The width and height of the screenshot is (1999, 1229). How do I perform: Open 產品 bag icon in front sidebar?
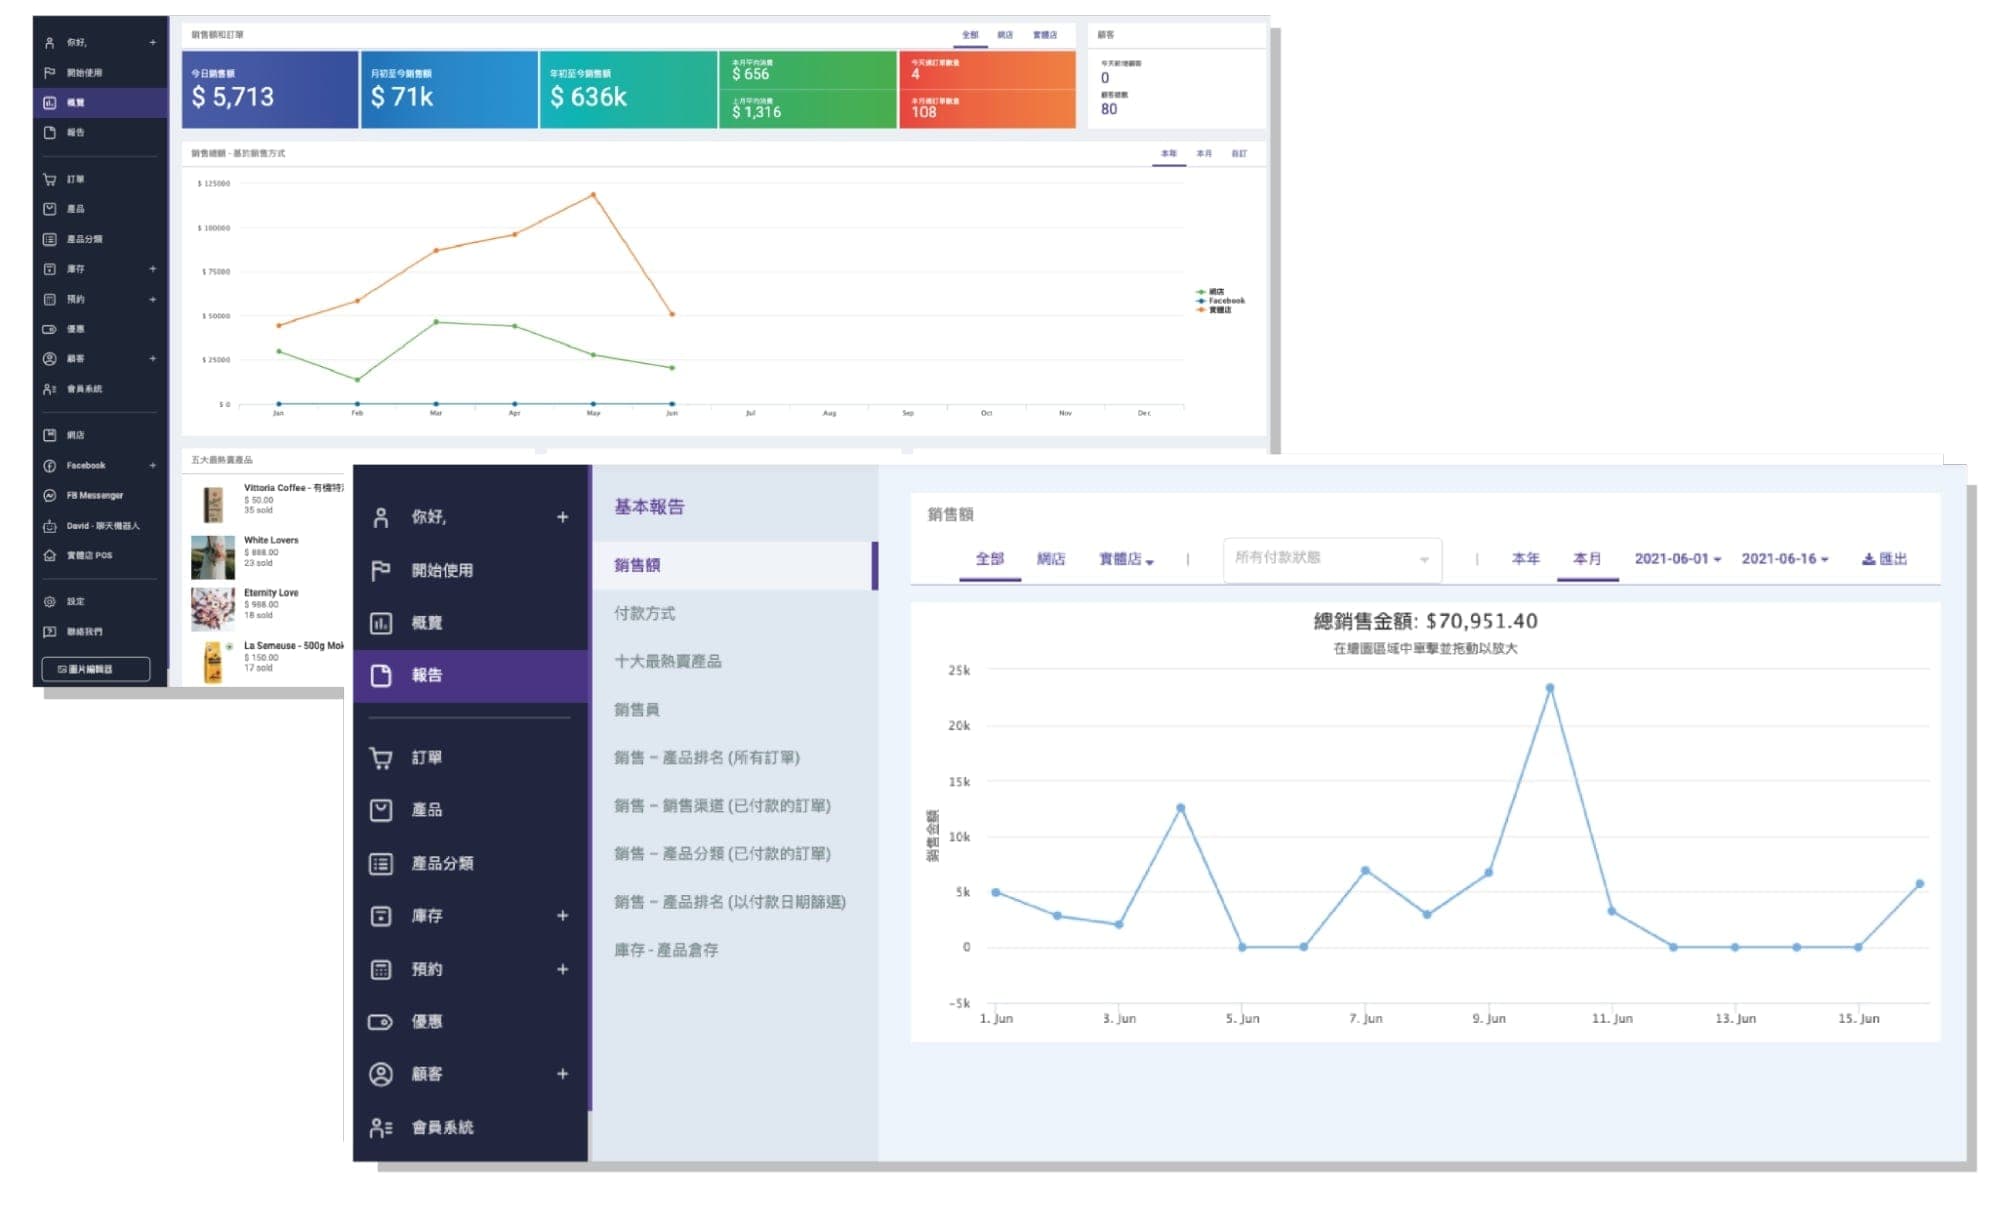pyautogui.click(x=380, y=810)
